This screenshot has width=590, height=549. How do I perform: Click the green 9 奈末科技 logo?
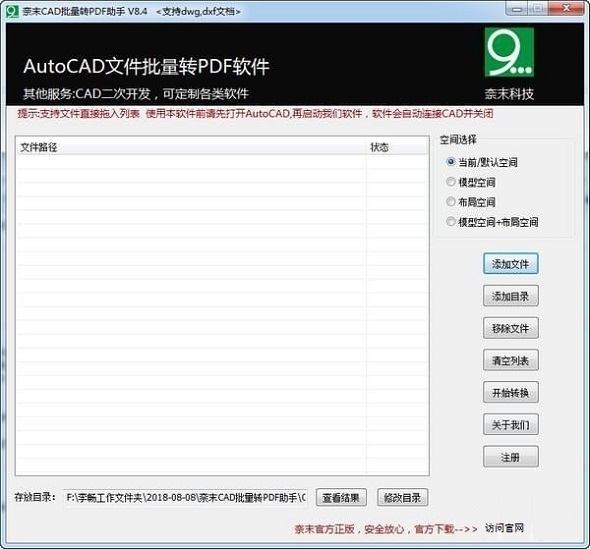tap(509, 52)
